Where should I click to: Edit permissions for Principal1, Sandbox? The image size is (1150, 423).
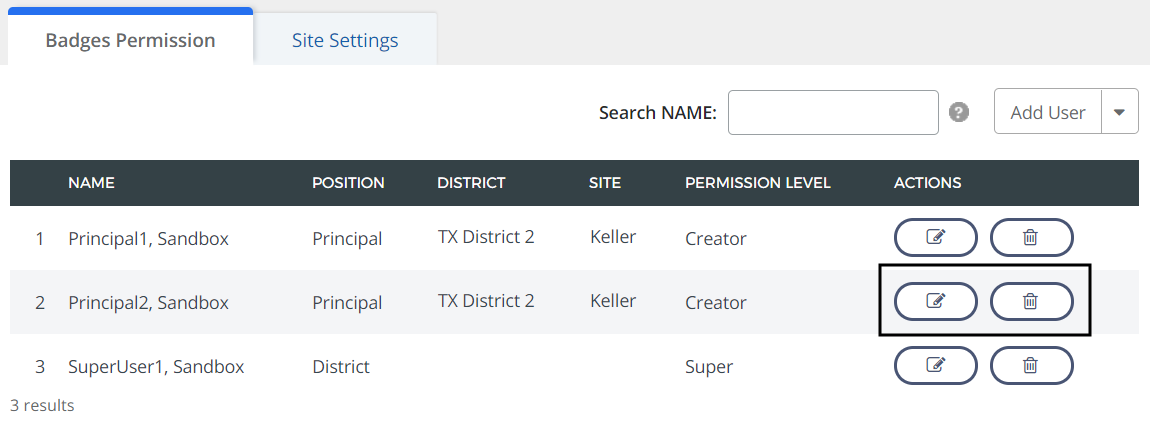click(x=935, y=238)
